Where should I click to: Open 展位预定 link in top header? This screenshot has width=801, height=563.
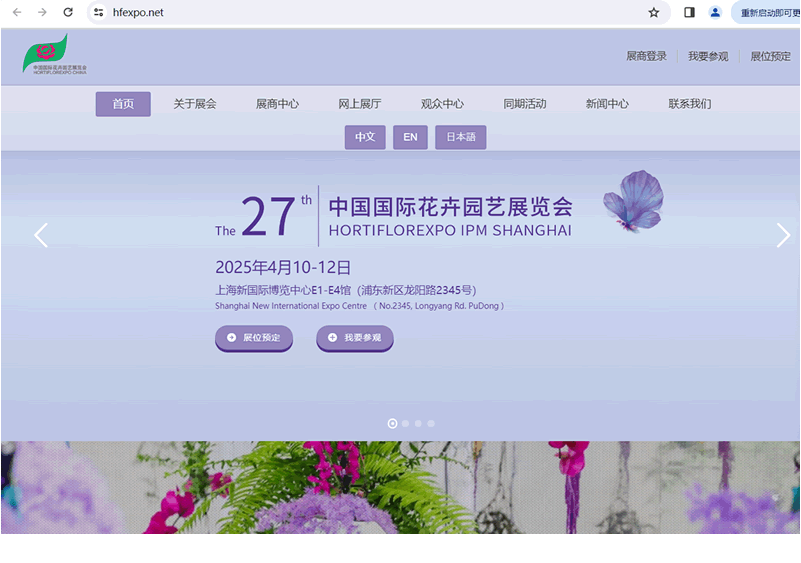(770, 56)
